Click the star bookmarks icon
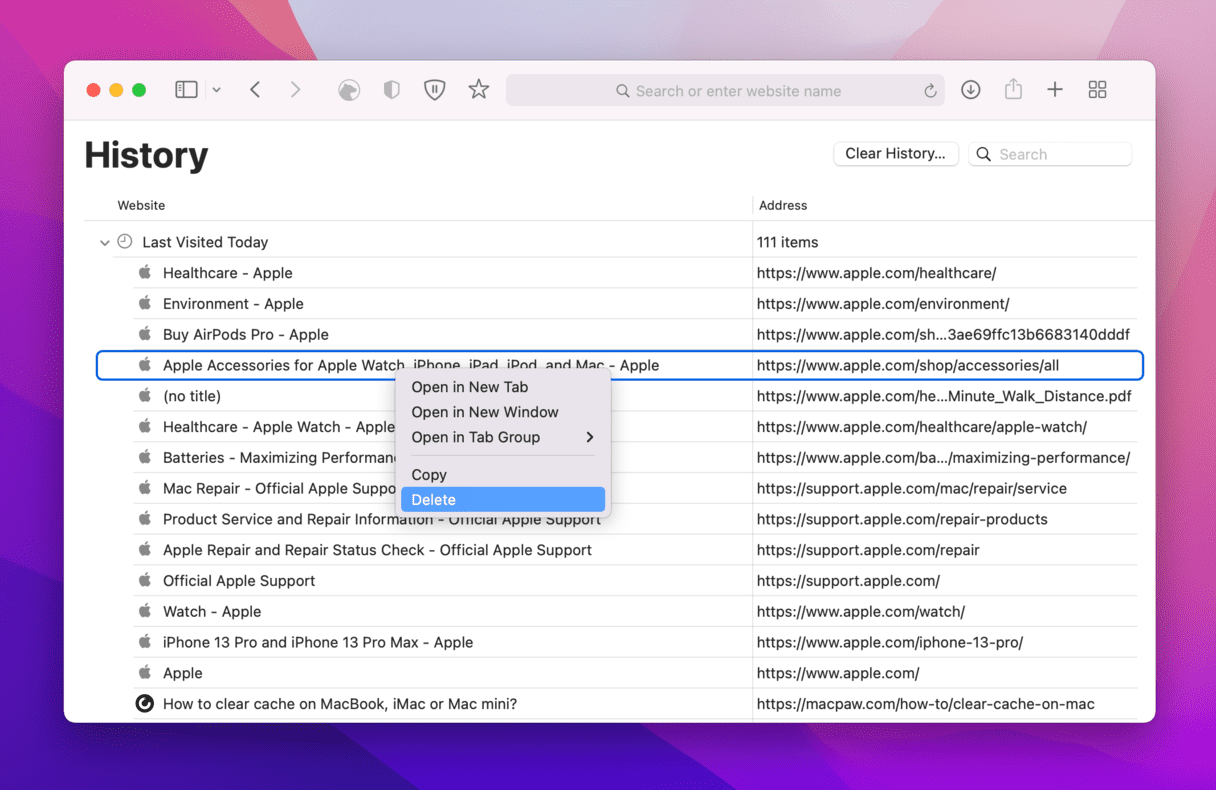 pyautogui.click(x=479, y=90)
